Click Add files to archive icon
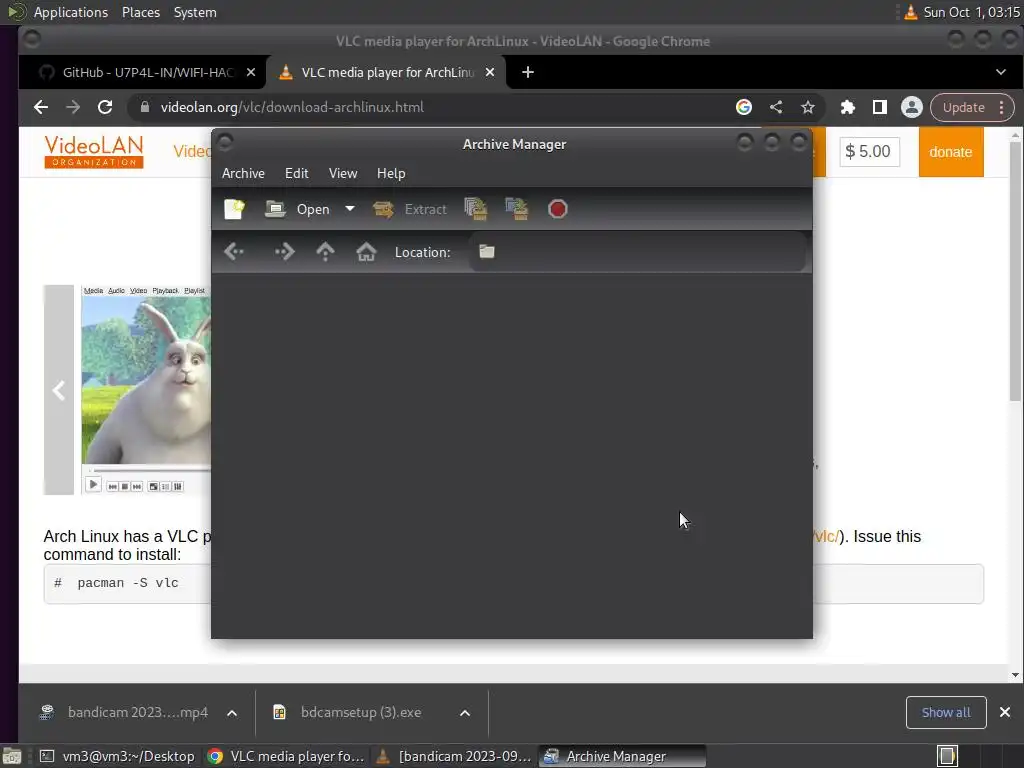The image size is (1024, 768). (x=475, y=209)
